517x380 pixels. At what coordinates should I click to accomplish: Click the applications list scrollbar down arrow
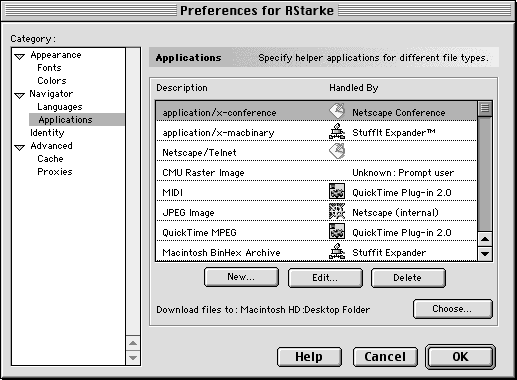point(485,254)
